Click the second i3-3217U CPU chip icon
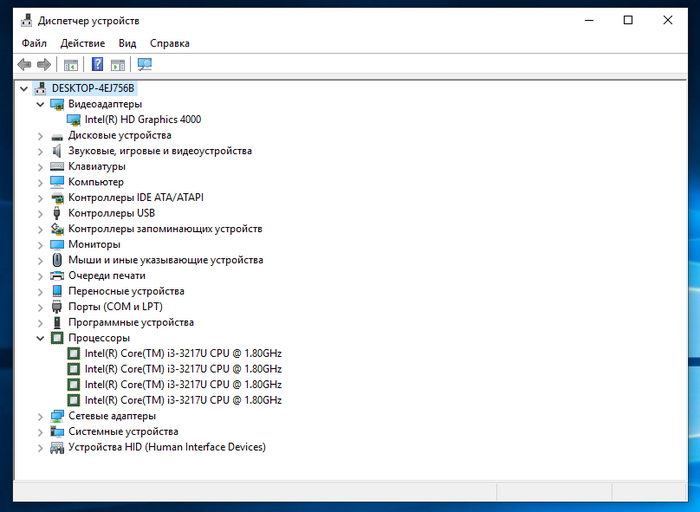This screenshot has width=700, height=512. click(74, 369)
